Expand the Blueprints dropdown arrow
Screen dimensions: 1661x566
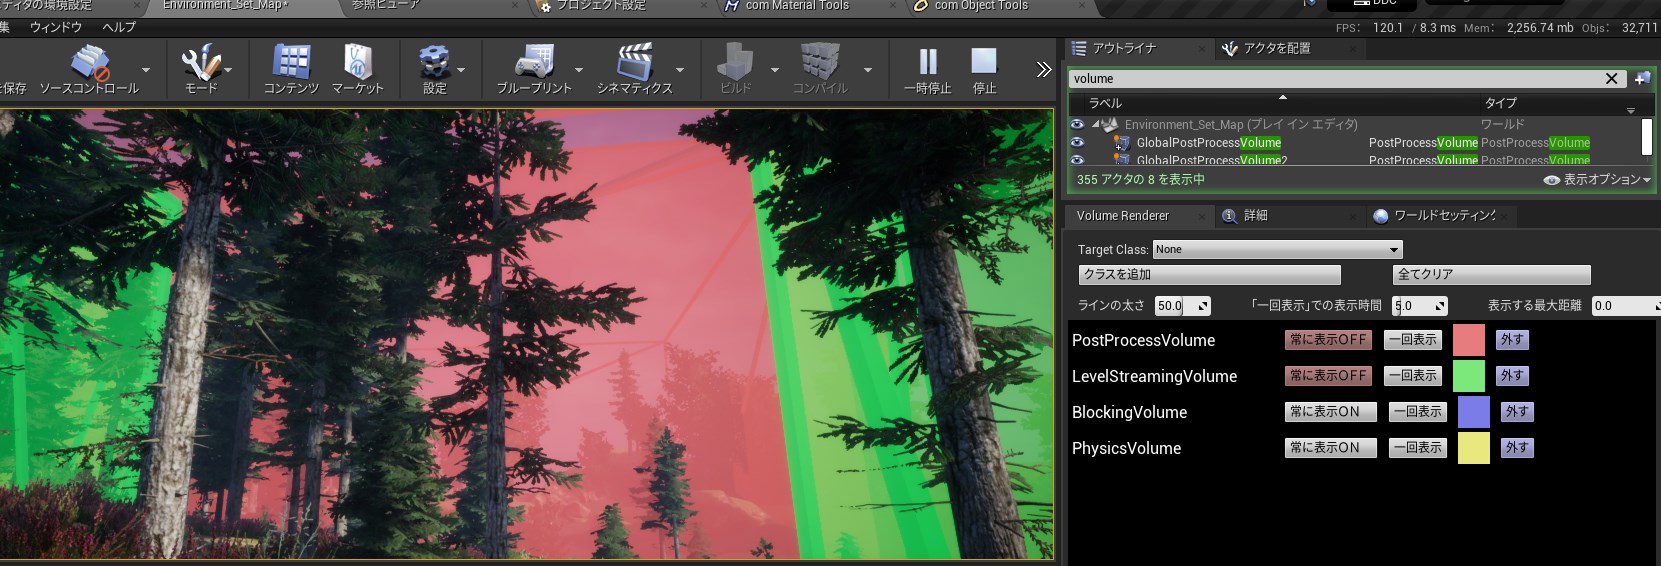(579, 70)
